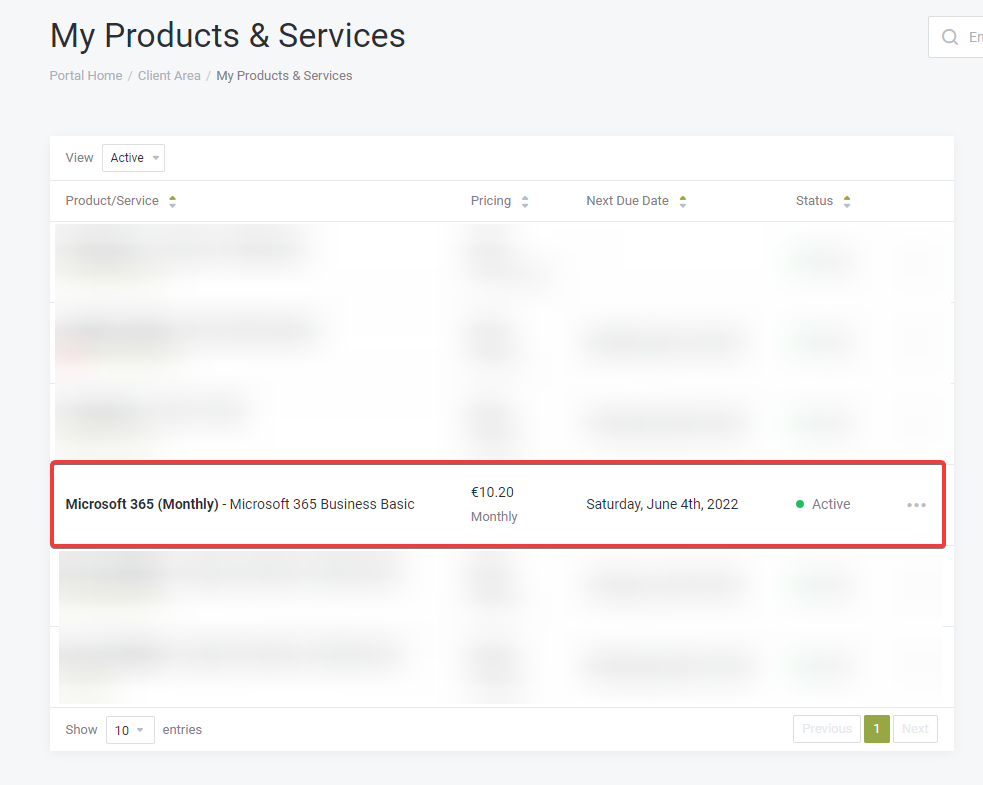Click the Next Due Date column header
This screenshot has width=983, height=785.
[x=628, y=201]
